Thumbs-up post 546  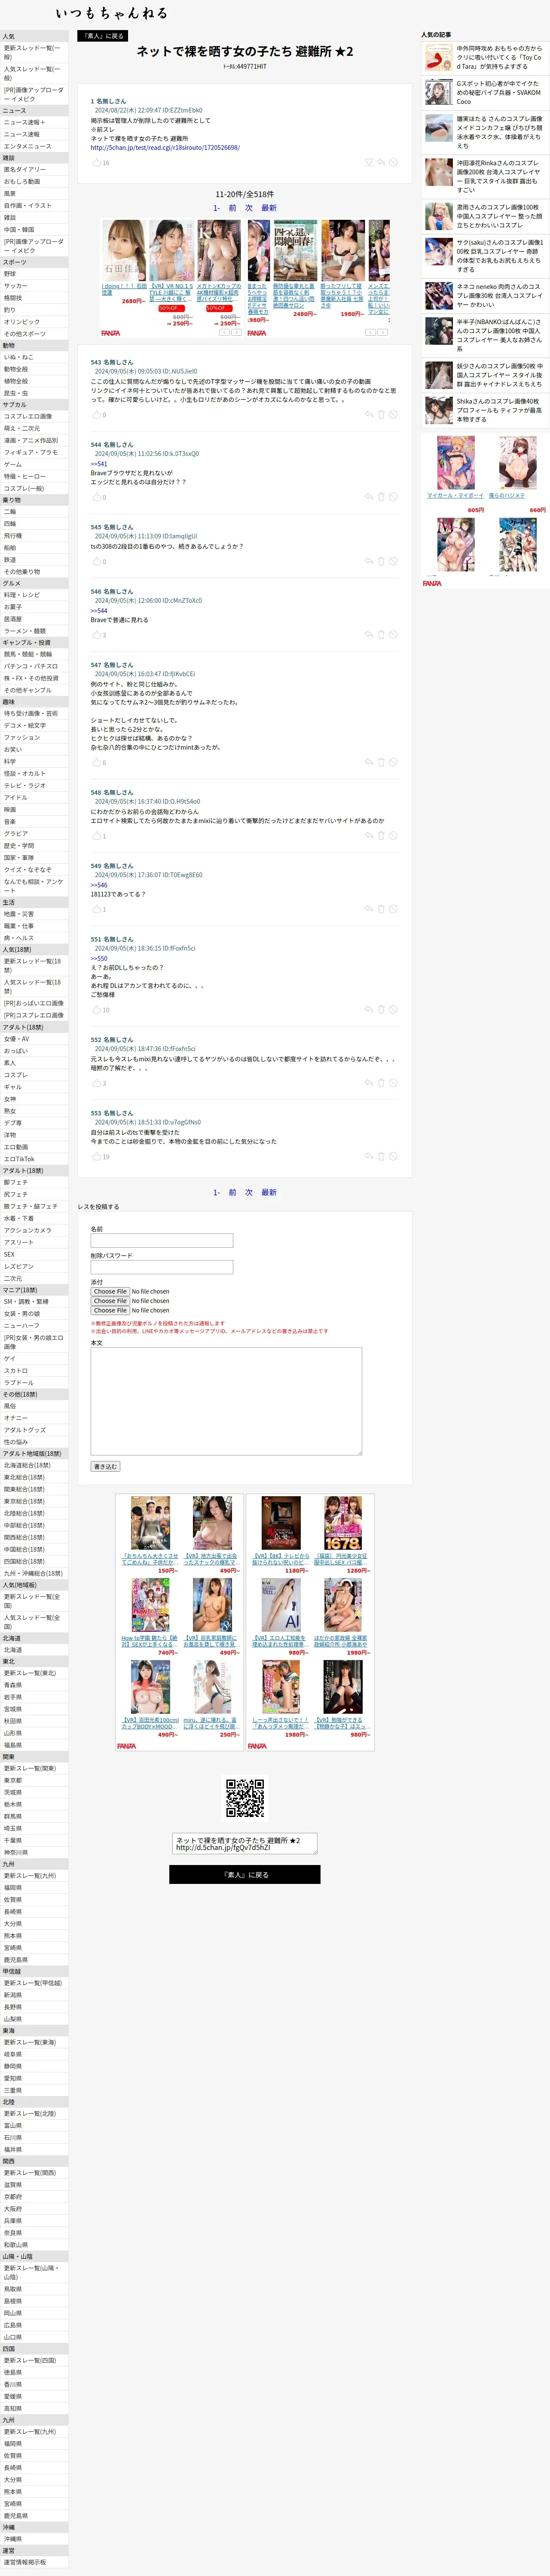point(97,634)
